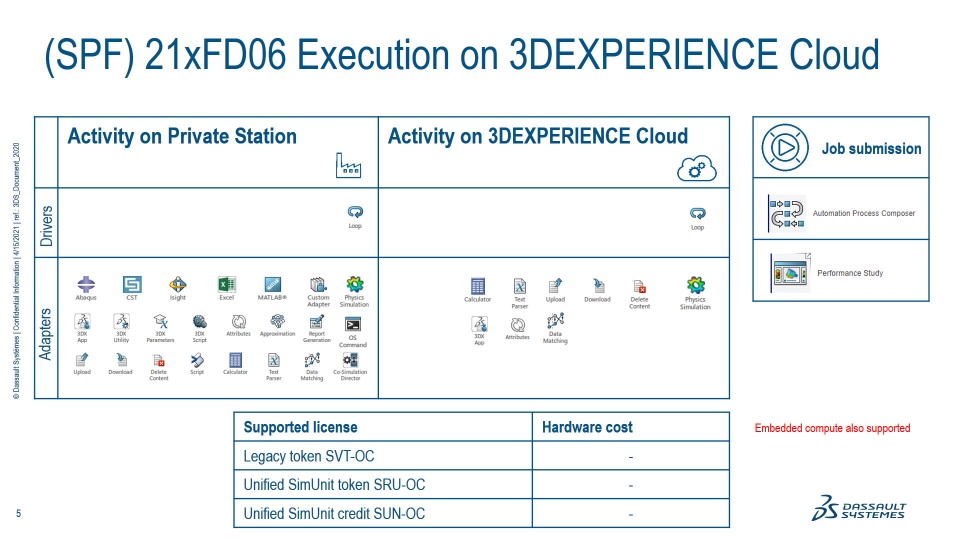Click the 'Hardware cost' column header
The image size is (960, 540).
click(588, 427)
